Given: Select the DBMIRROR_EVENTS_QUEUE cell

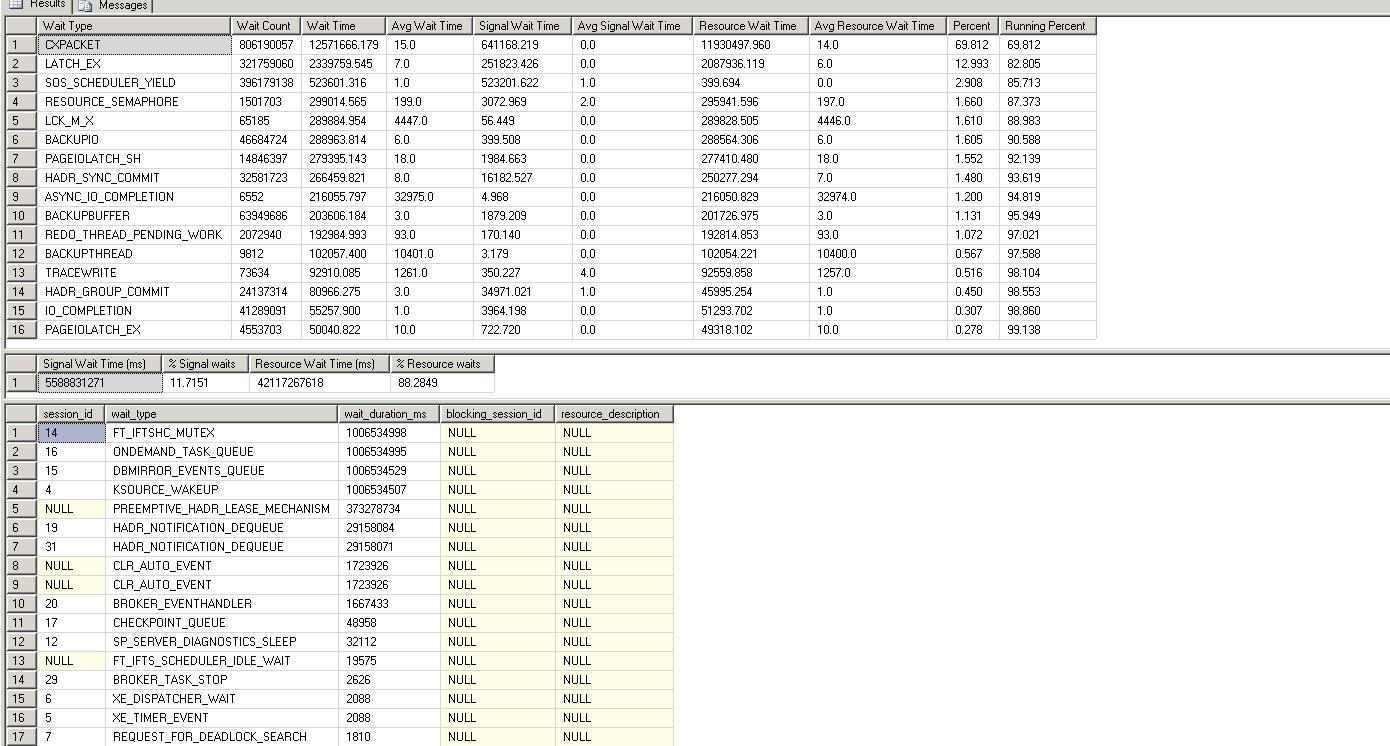Looking at the screenshot, I should [x=222, y=471].
